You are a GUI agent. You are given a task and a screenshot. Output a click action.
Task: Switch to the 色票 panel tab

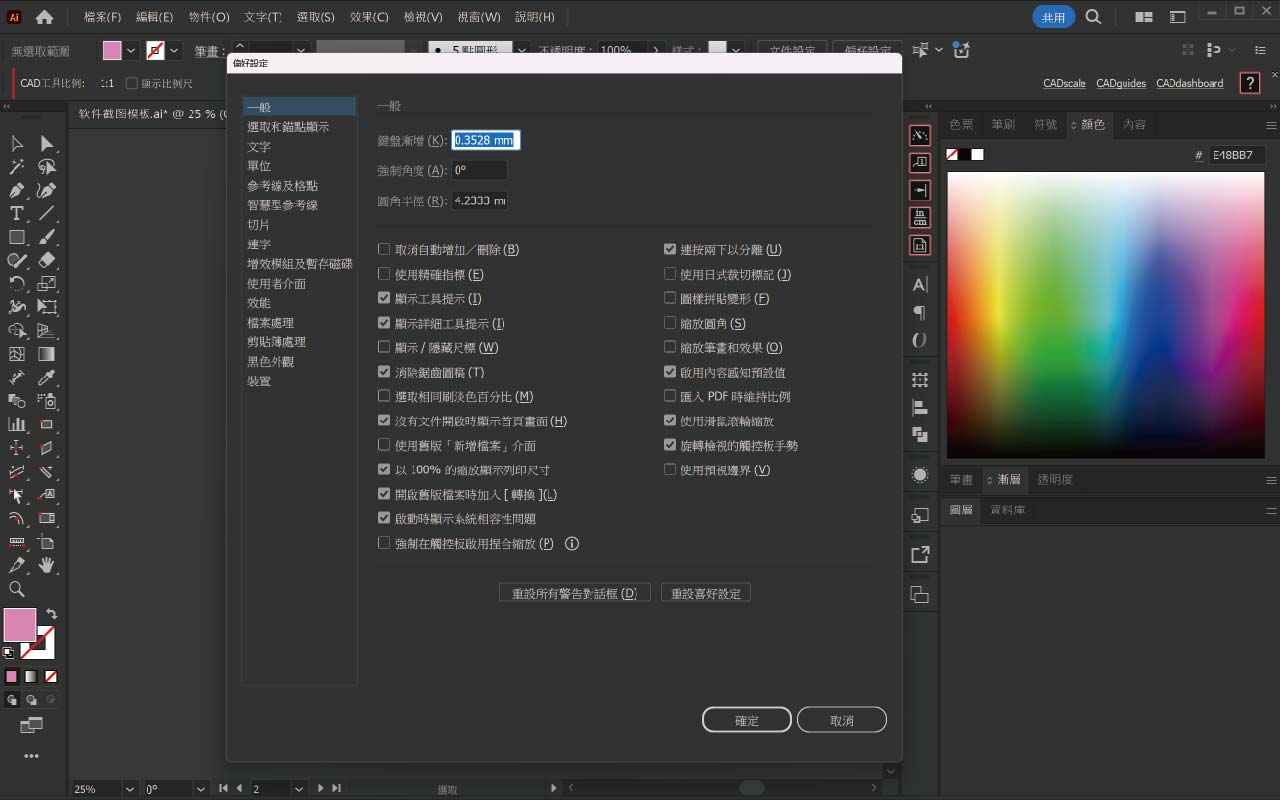[961, 124]
